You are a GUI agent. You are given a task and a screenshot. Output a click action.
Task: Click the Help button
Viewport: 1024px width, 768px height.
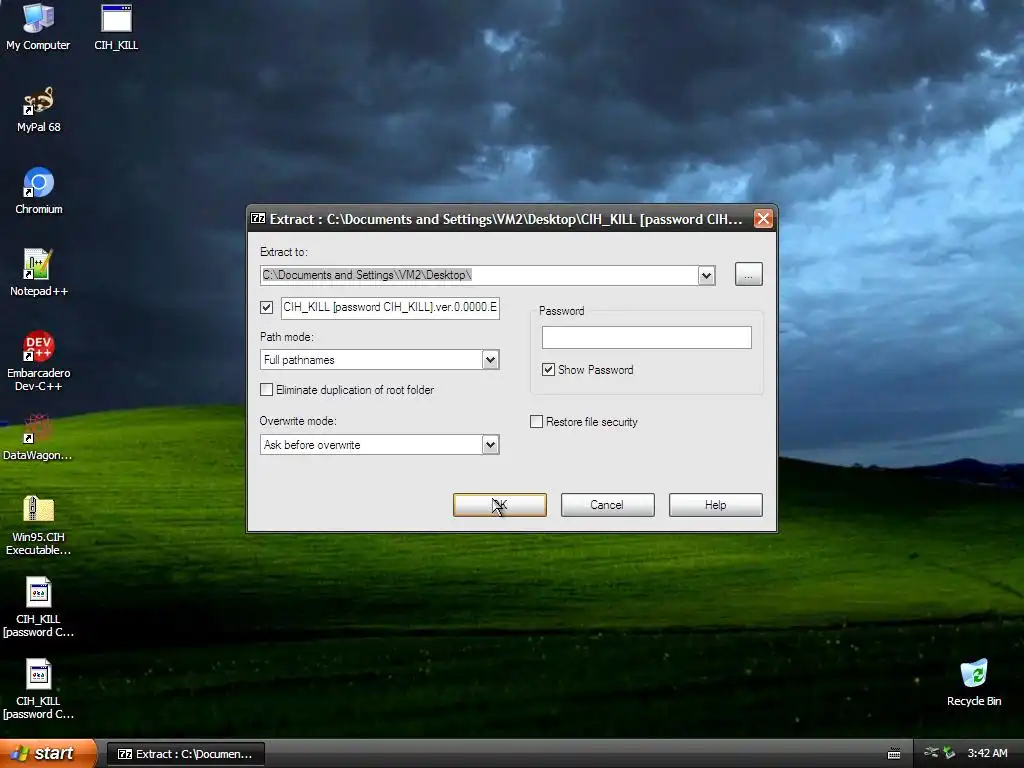click(x=716, y=505)
